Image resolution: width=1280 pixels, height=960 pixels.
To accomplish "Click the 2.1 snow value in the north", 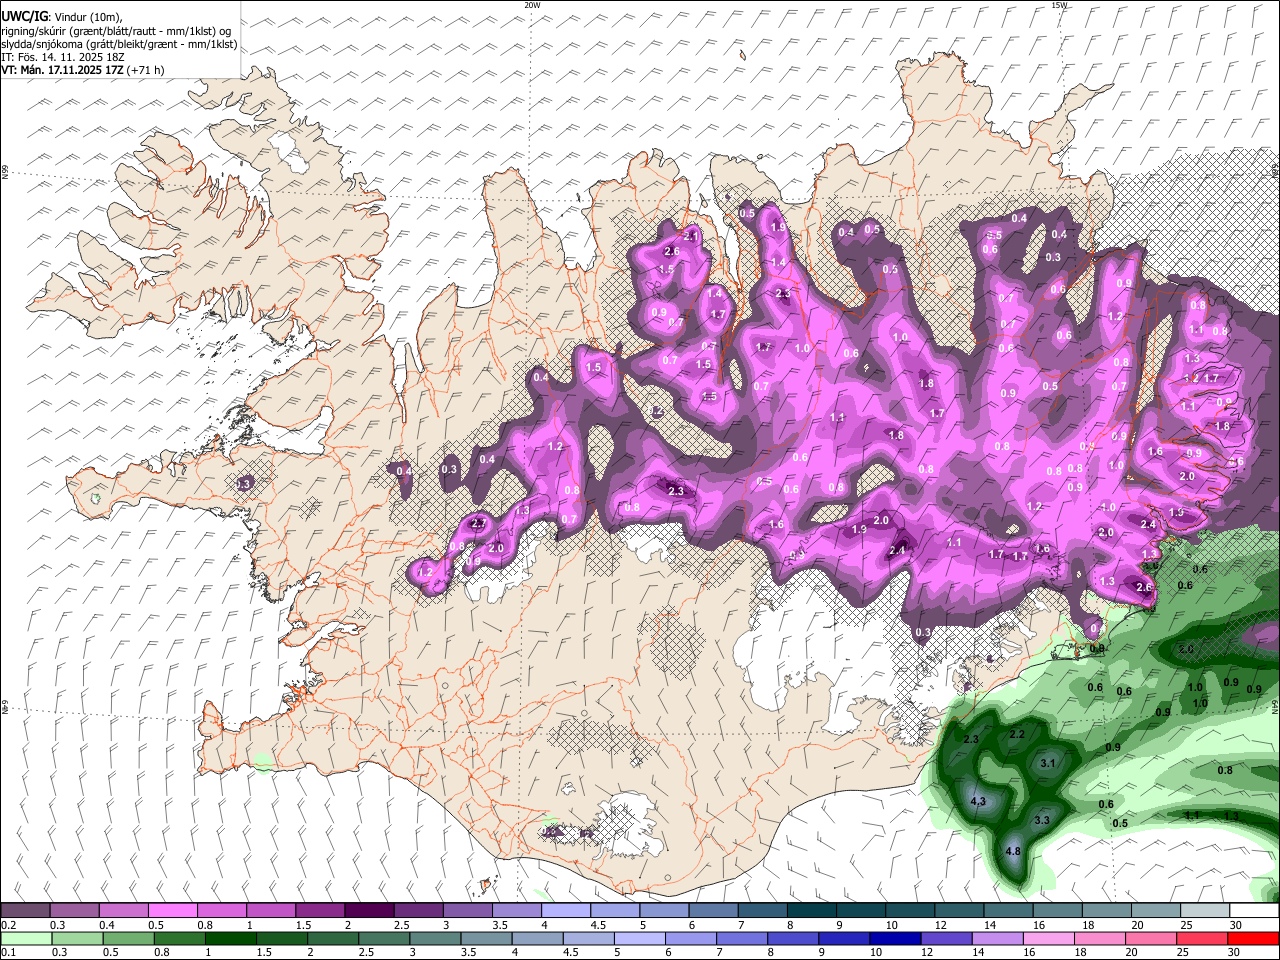I will pyautogui.click(x=690, y=235).
